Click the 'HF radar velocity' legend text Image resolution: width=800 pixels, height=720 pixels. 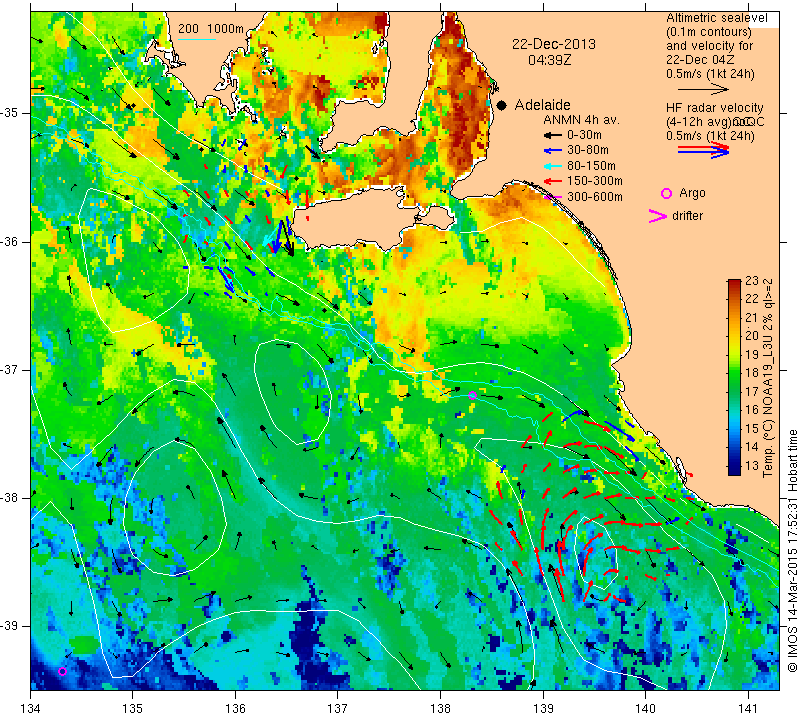pyautogui.click(x=715, y=108)
